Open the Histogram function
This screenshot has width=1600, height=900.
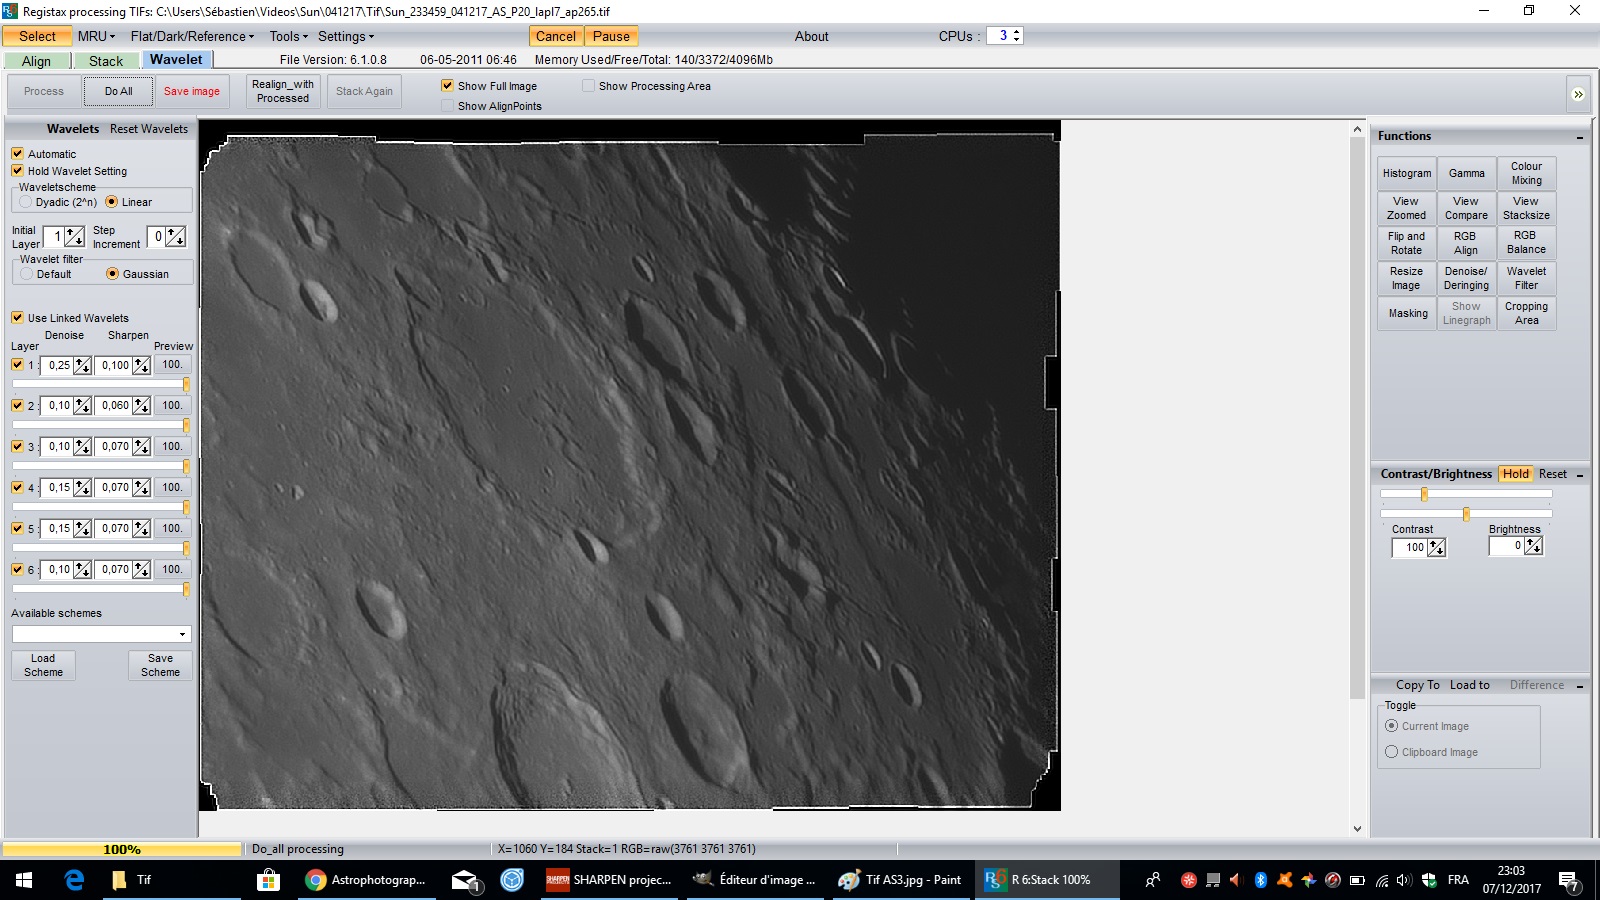point(1406,173)
